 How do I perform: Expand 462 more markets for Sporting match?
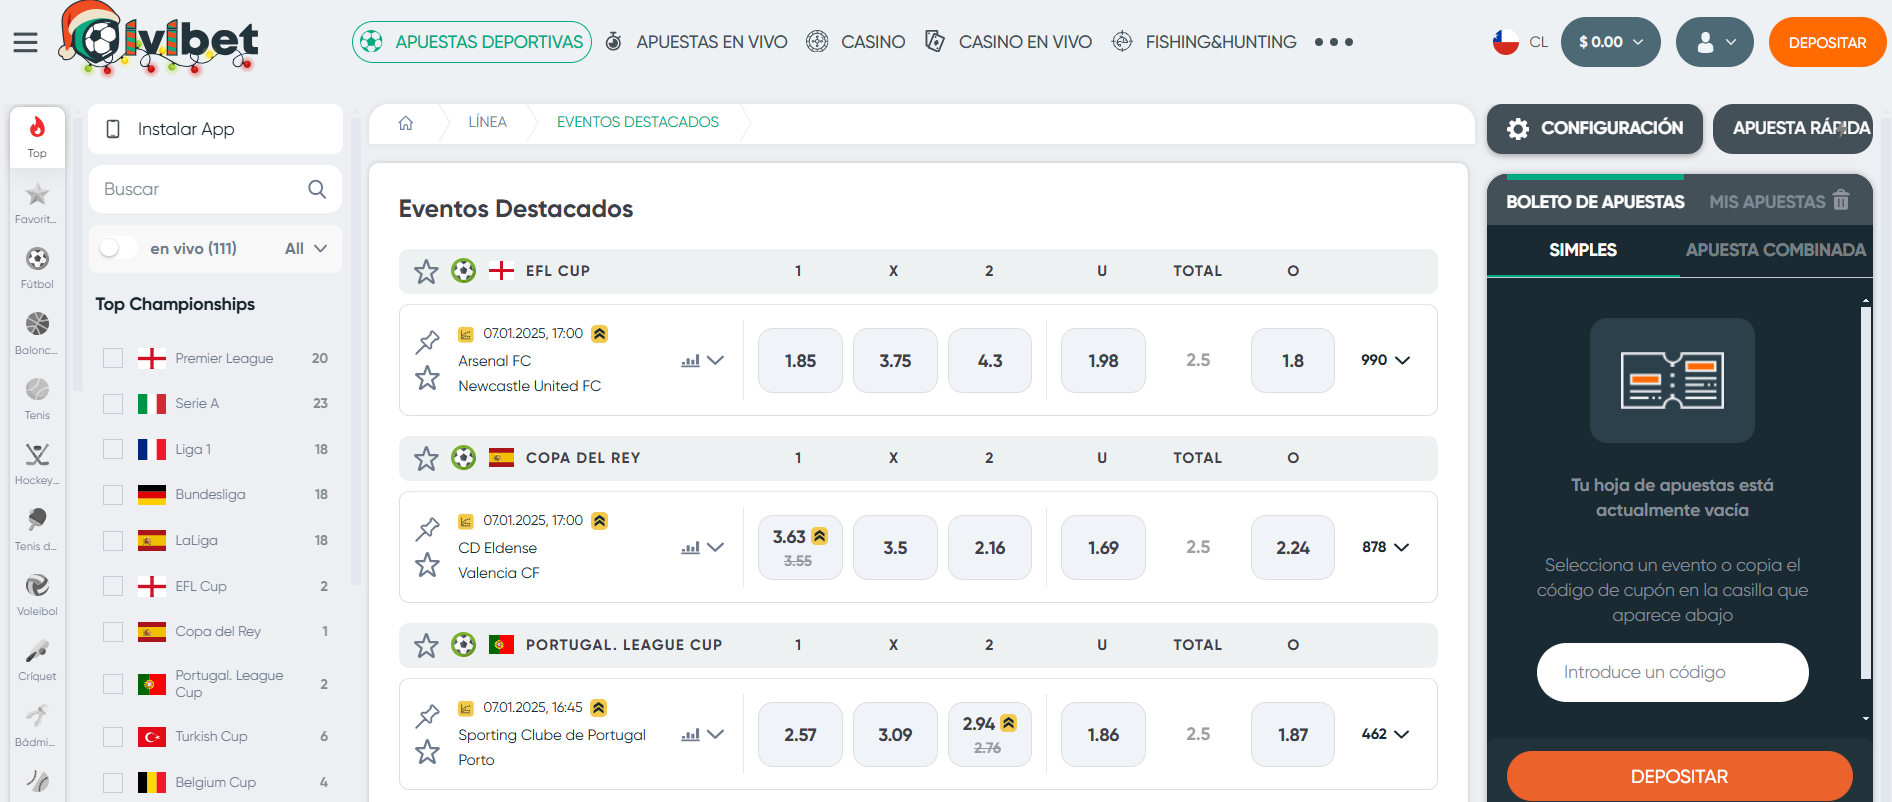click(1385, 734)
